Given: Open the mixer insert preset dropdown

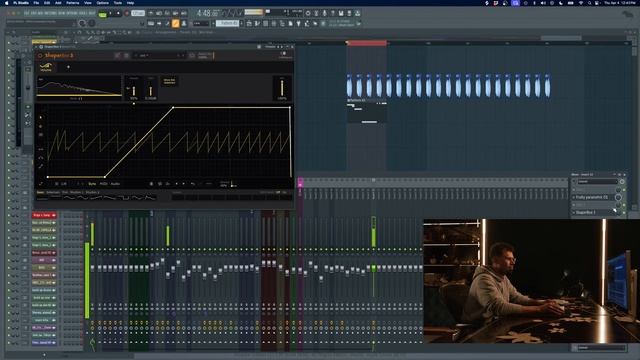Looking at the screenshot, I should [597, 182].
